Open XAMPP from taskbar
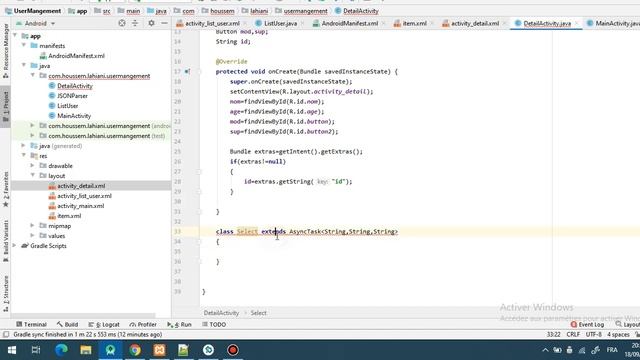Screen dimensions: 640x360 pyautogui.click(x=159, y=350)
